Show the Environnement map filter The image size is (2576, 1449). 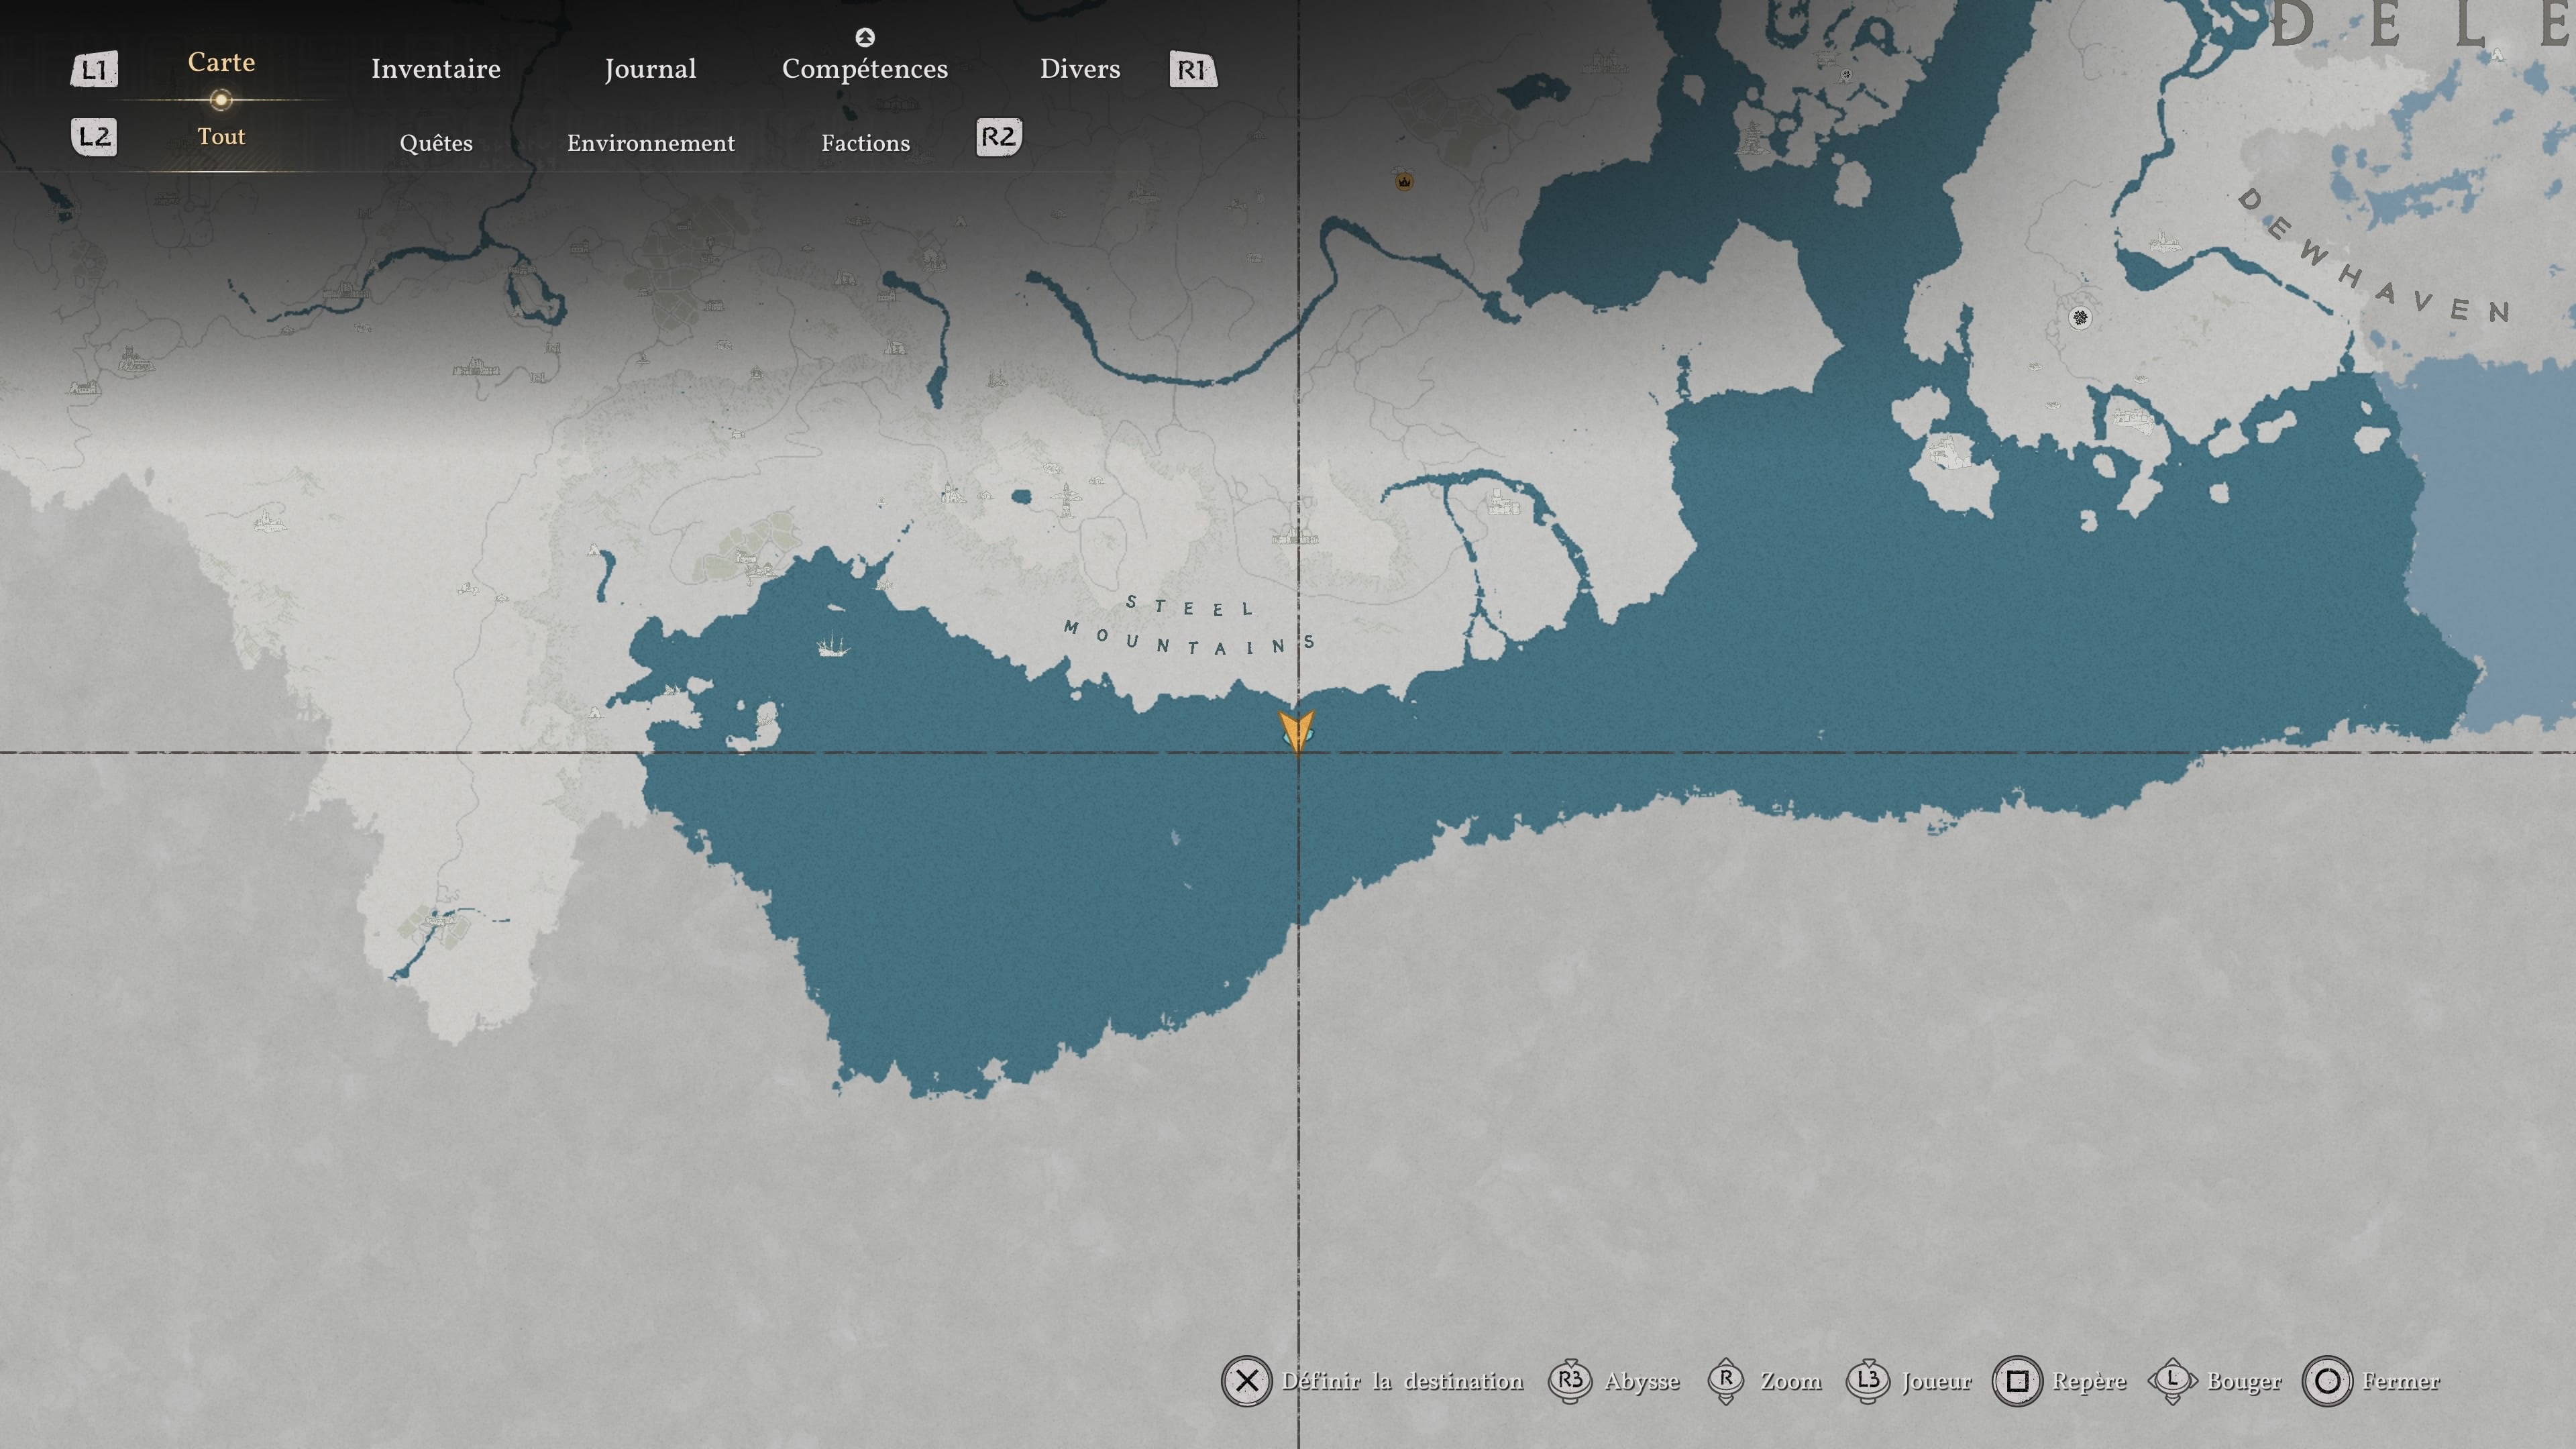coord(651,143)
